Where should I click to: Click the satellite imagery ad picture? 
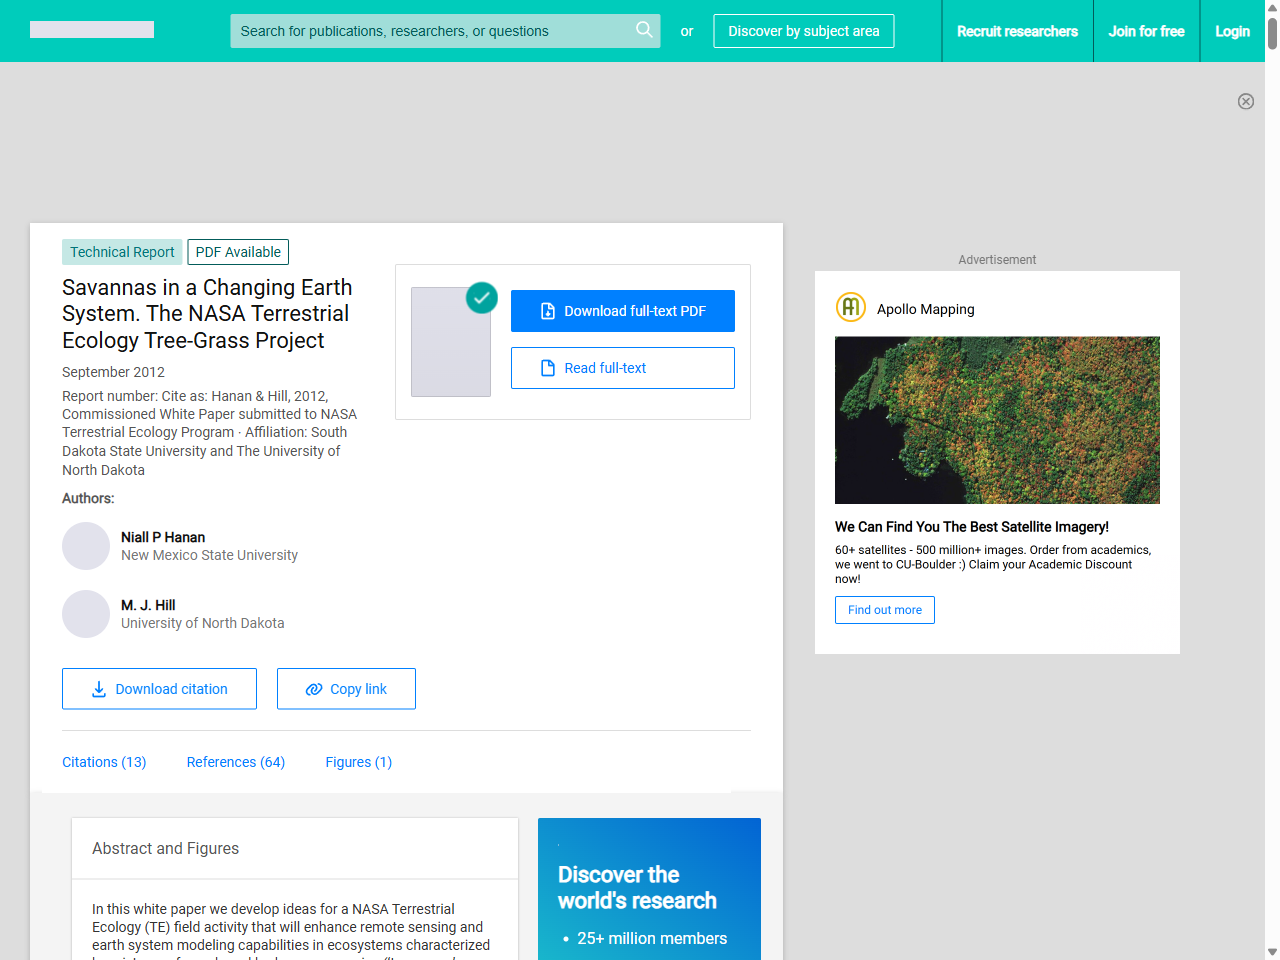point(997,420)
